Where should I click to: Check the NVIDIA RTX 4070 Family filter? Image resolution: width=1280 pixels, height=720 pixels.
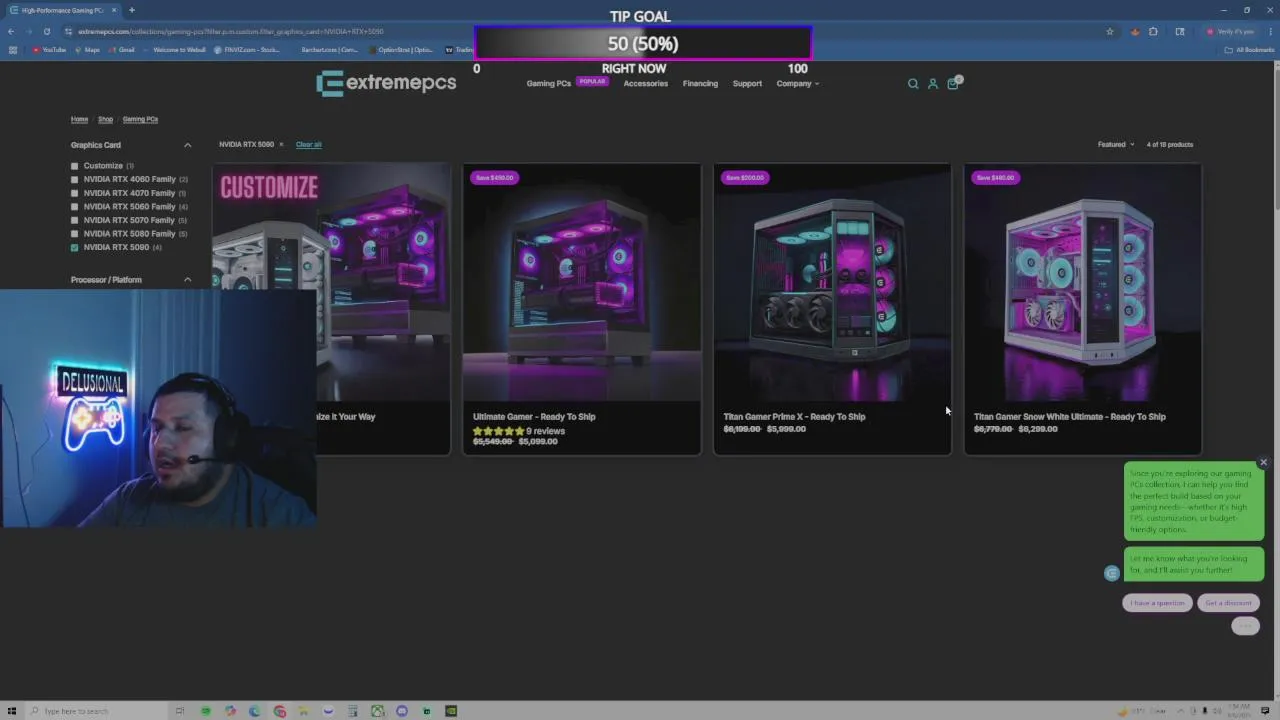coord(74,193)
